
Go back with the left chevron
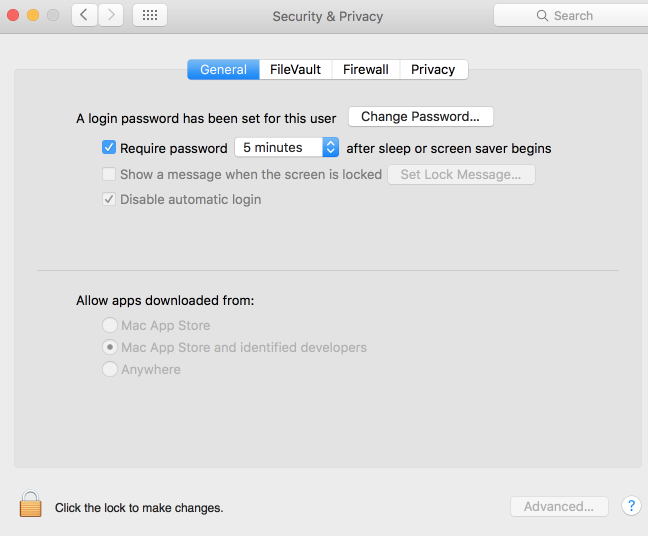click(84, 15)
